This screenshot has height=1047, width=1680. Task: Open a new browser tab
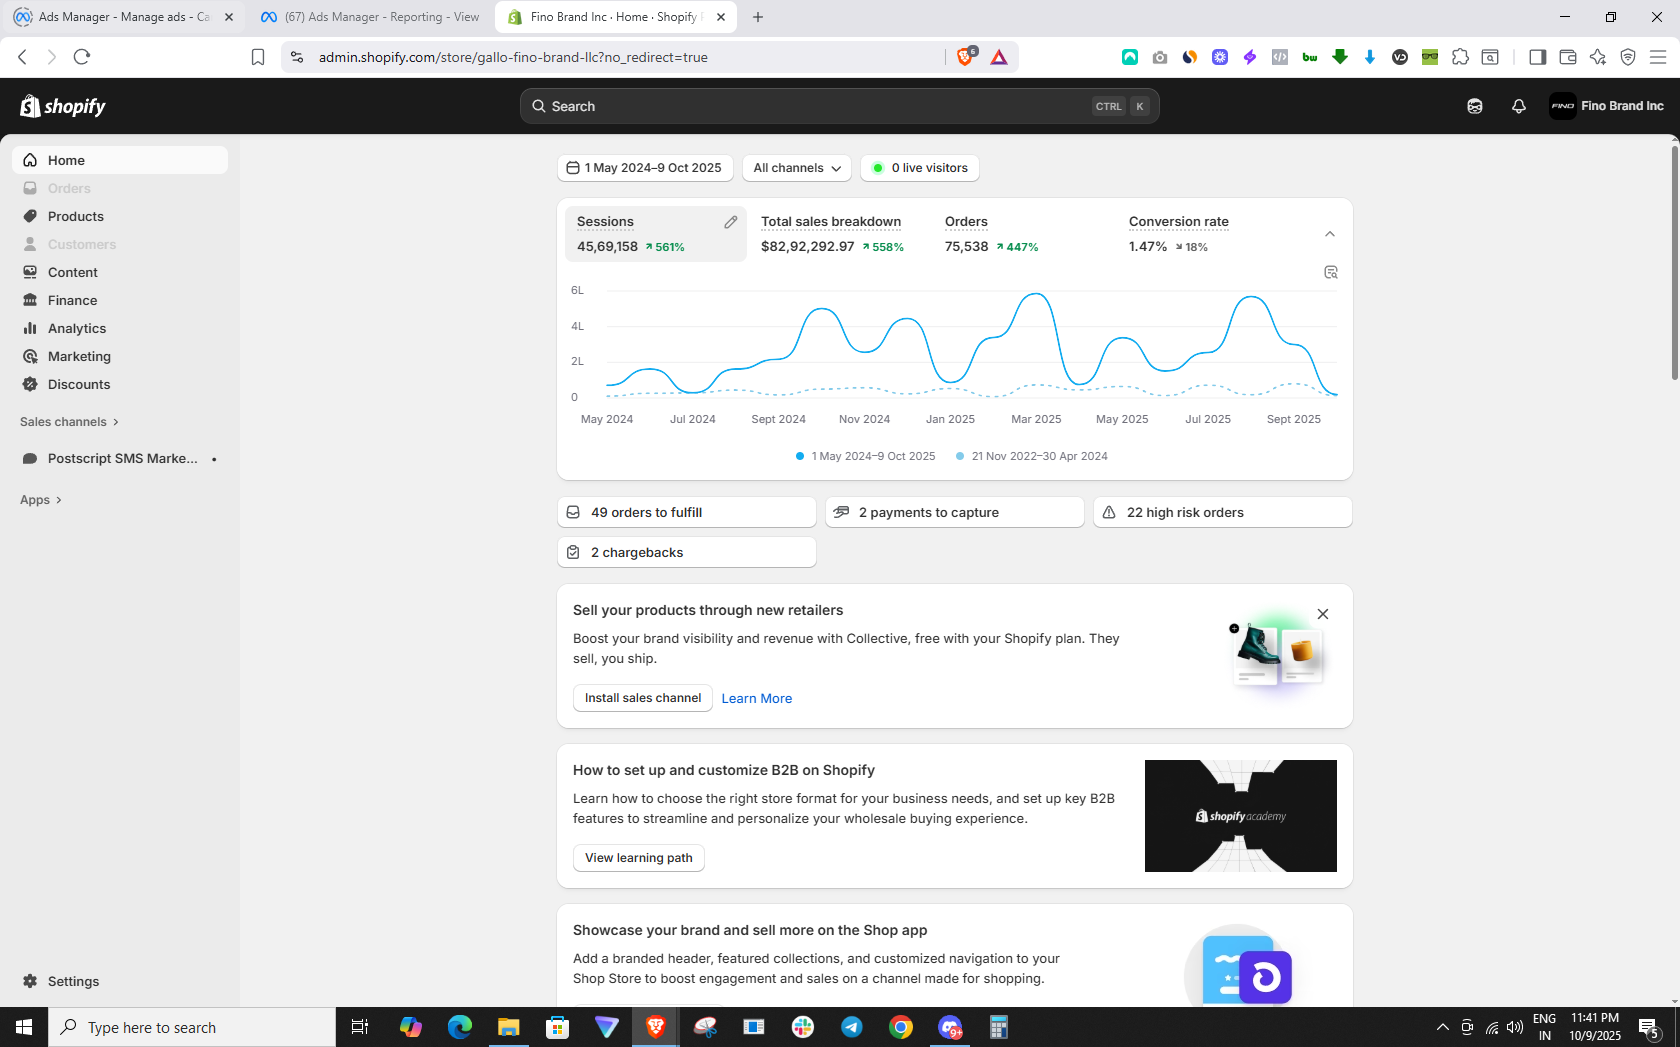pos(758,17)
